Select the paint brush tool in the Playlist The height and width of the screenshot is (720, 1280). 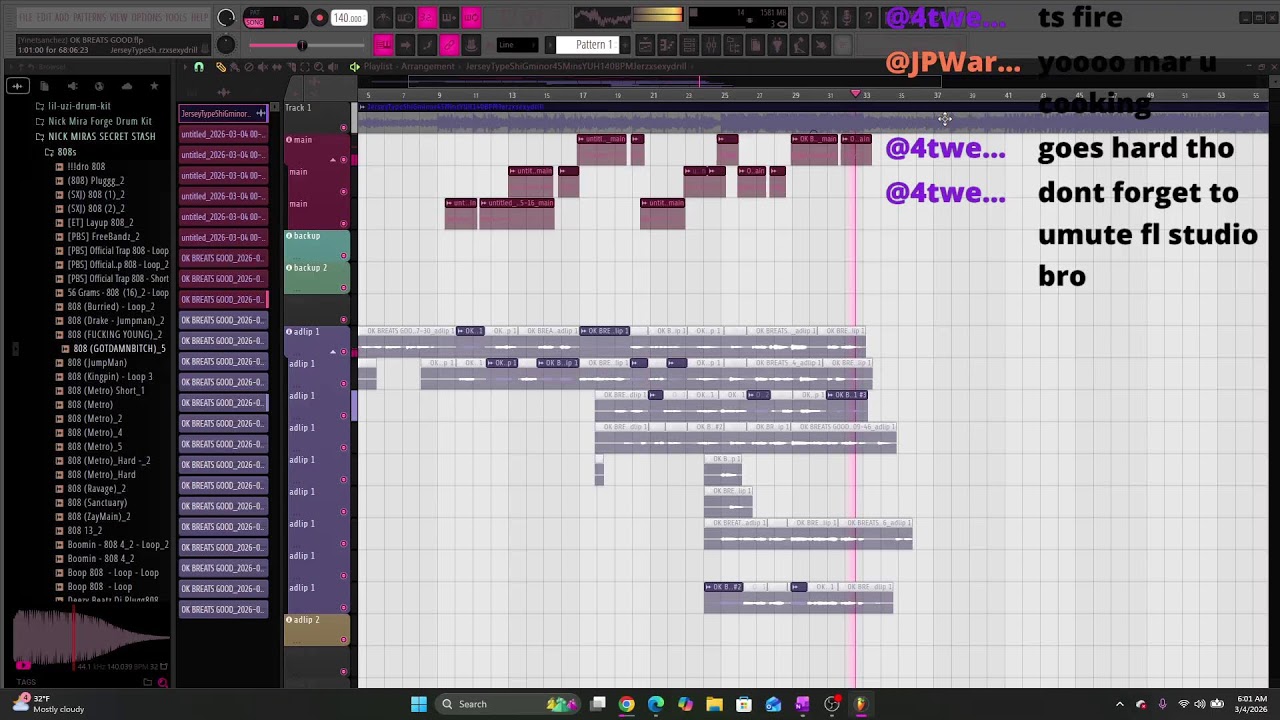point(234,67)
